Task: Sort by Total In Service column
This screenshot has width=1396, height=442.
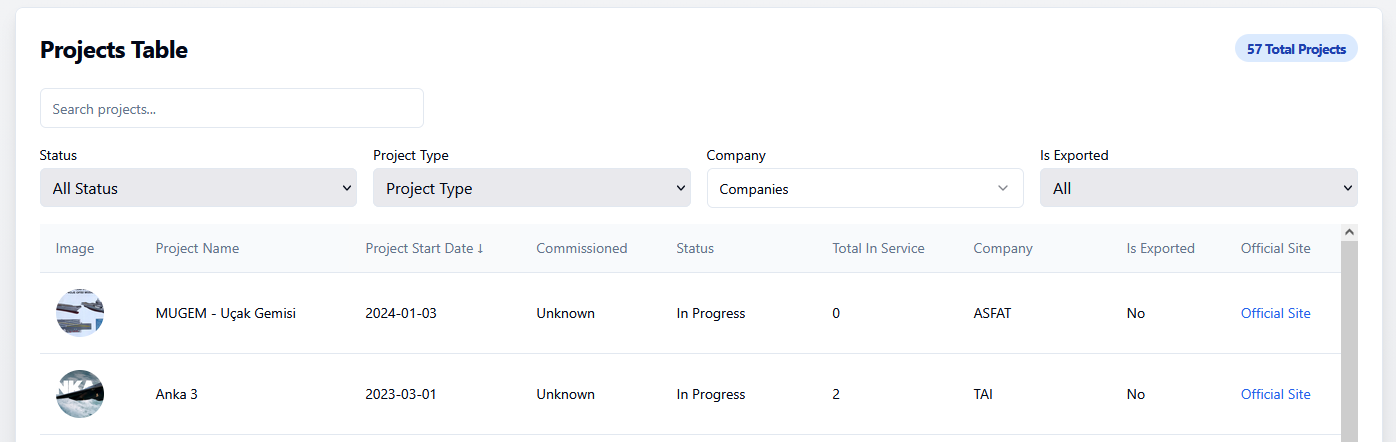Action: coord(878,249)
